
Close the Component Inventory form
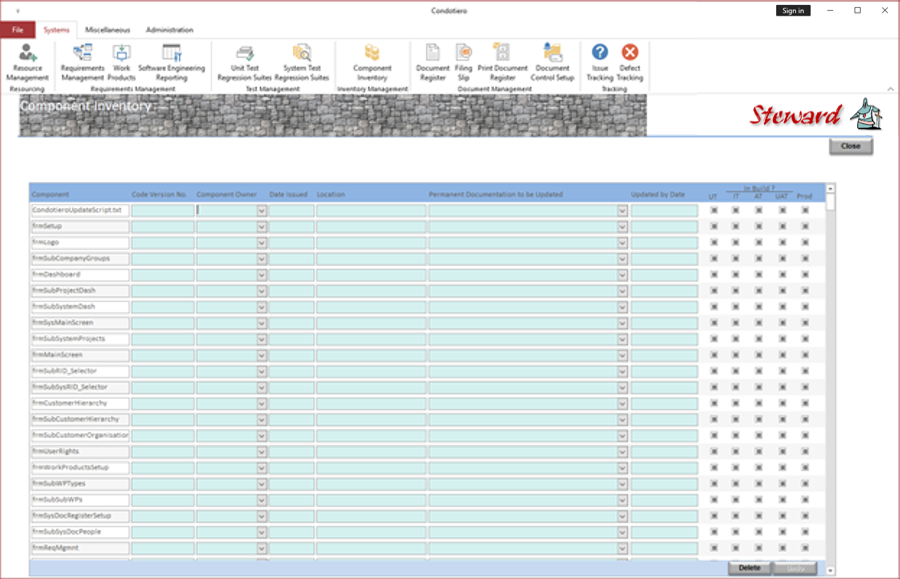(x=851, y=146)
